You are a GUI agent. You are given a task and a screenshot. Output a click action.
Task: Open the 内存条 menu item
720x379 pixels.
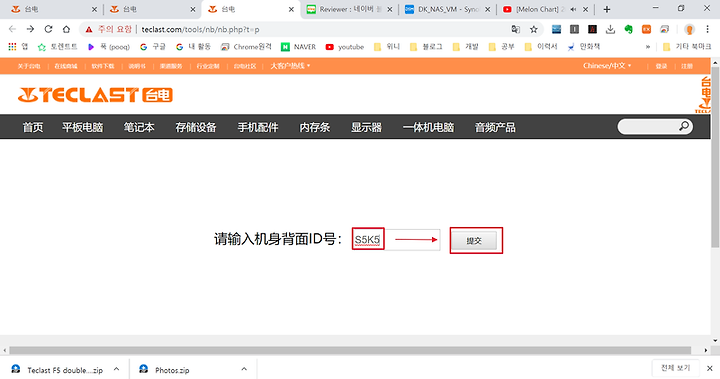tap(315, 127)
